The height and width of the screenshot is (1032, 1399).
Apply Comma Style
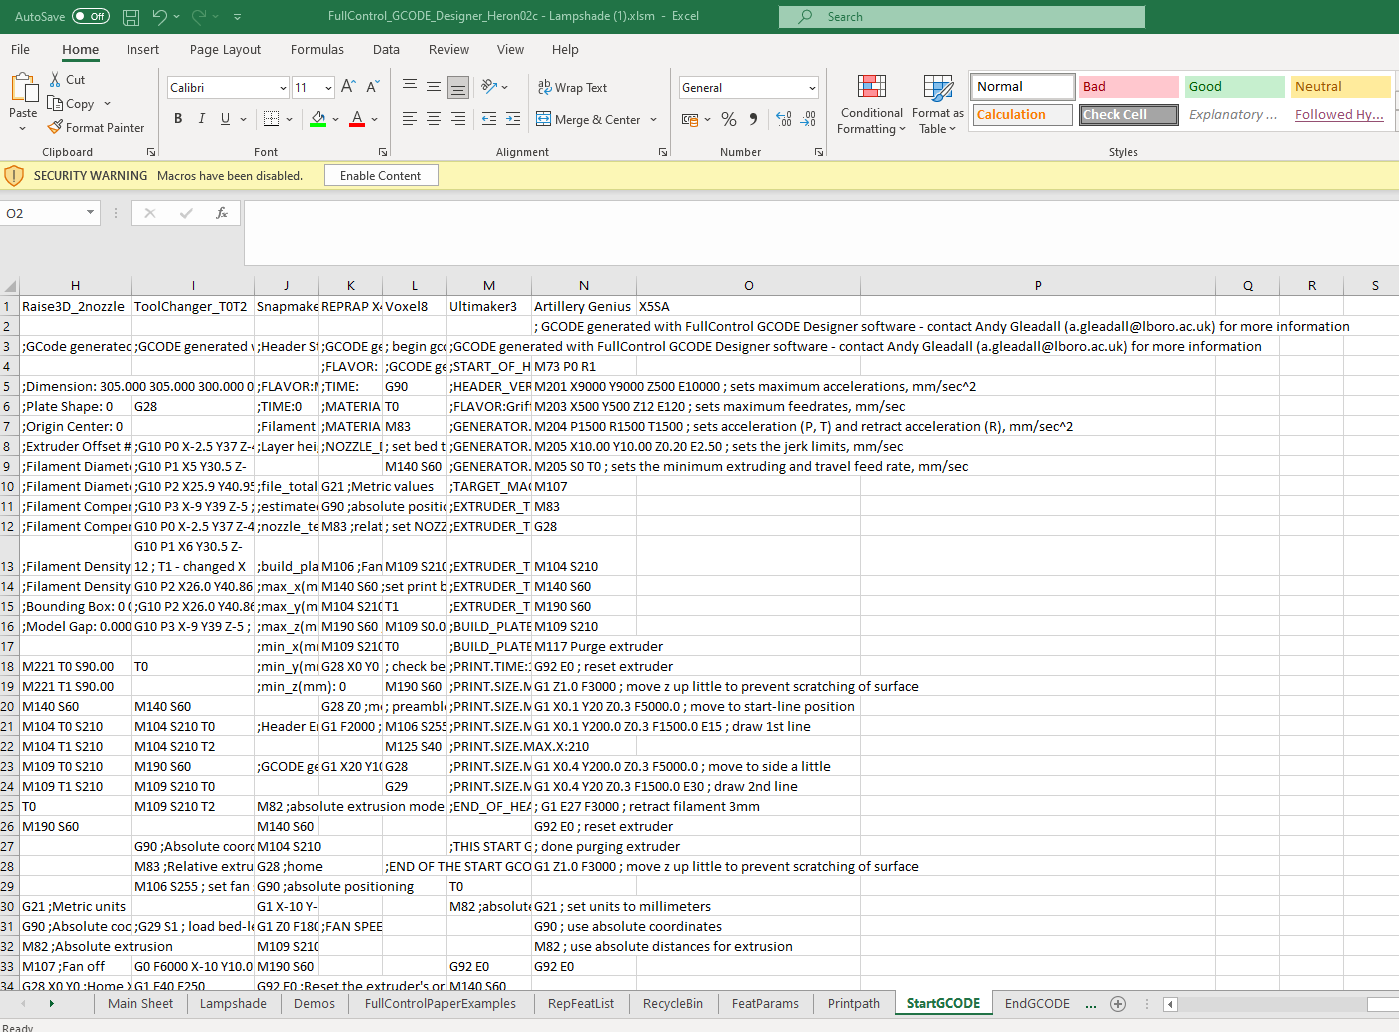753,119
